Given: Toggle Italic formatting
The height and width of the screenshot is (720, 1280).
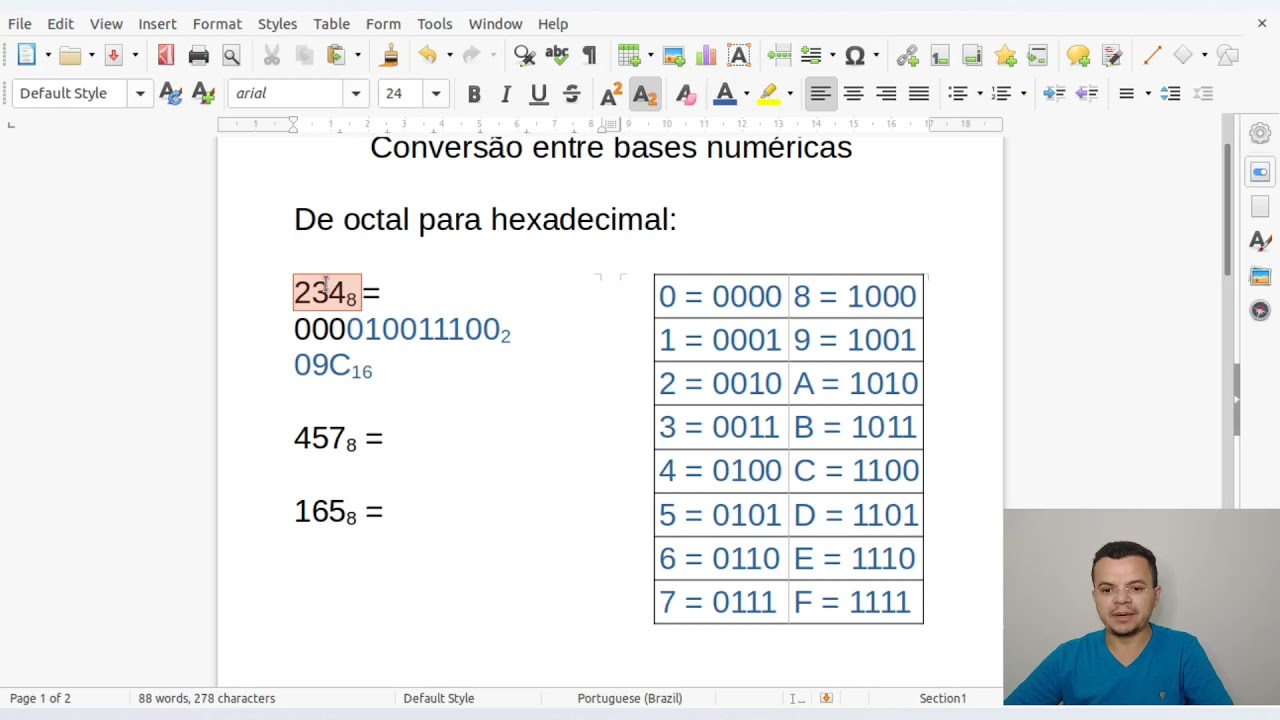Looking at the screenshot, I should (x=506, y=93).
